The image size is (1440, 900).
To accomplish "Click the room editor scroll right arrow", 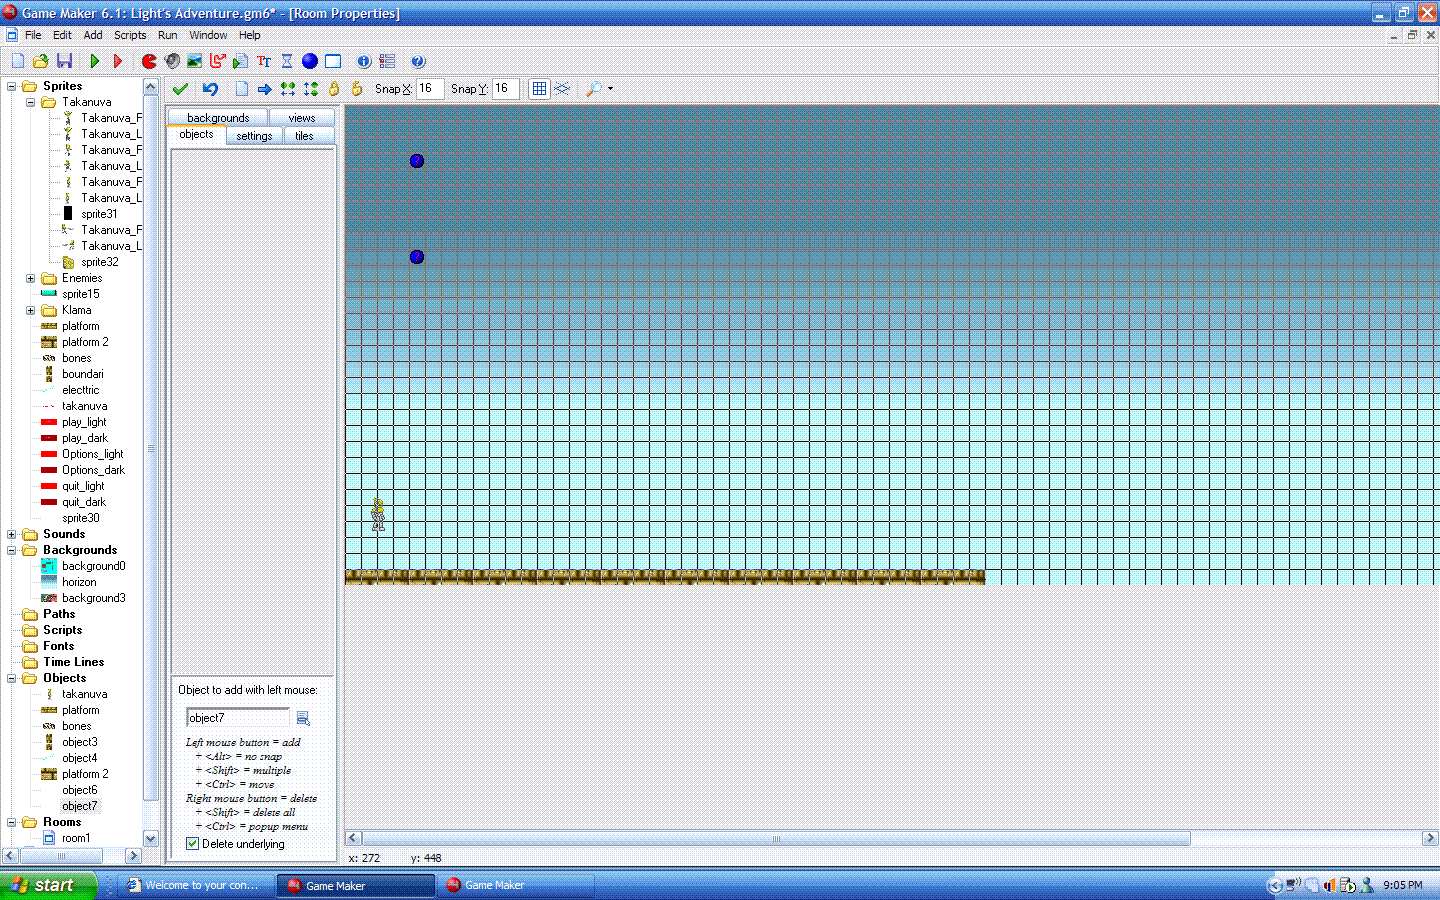I will coord(1430,838).
